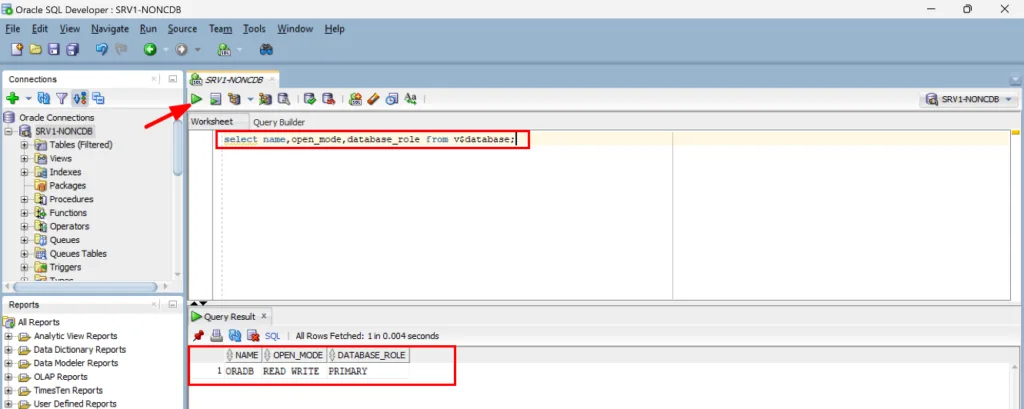Run the SQL statement with green play icon
The image size is (1024, 409).
click(197, 99)
